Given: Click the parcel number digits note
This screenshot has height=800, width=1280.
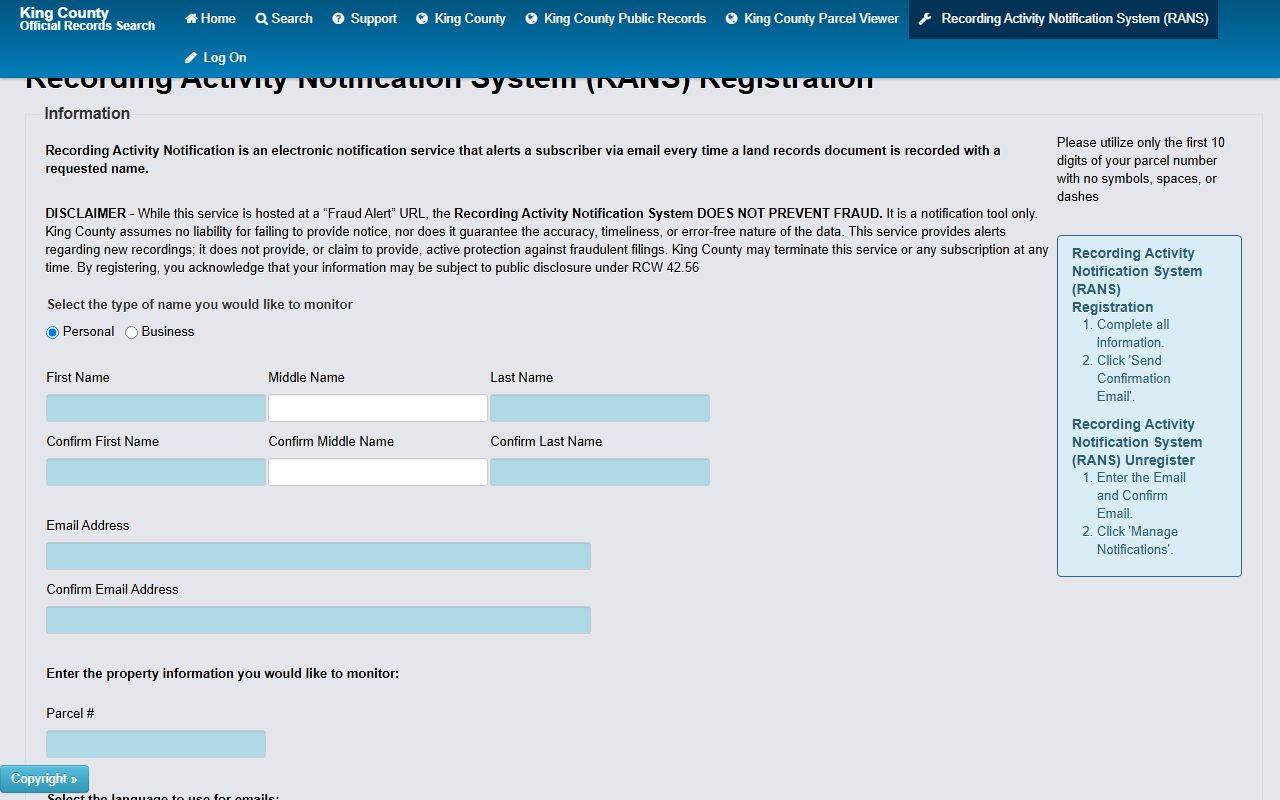Looking at the screenshot, I should click(x=1141, y=169).
